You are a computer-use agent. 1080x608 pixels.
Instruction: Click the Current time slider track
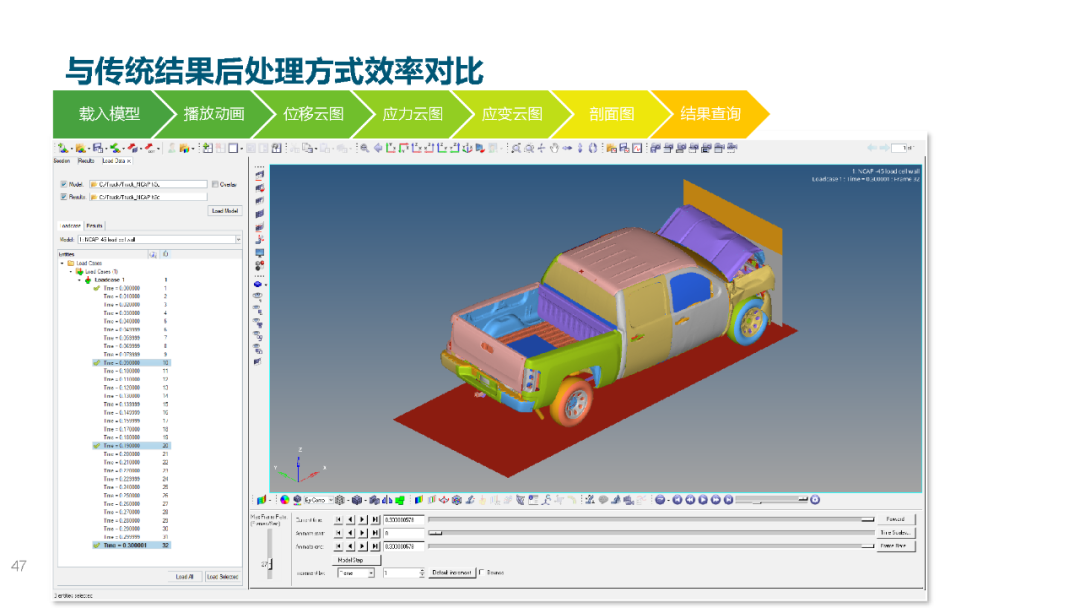[651, 519]
